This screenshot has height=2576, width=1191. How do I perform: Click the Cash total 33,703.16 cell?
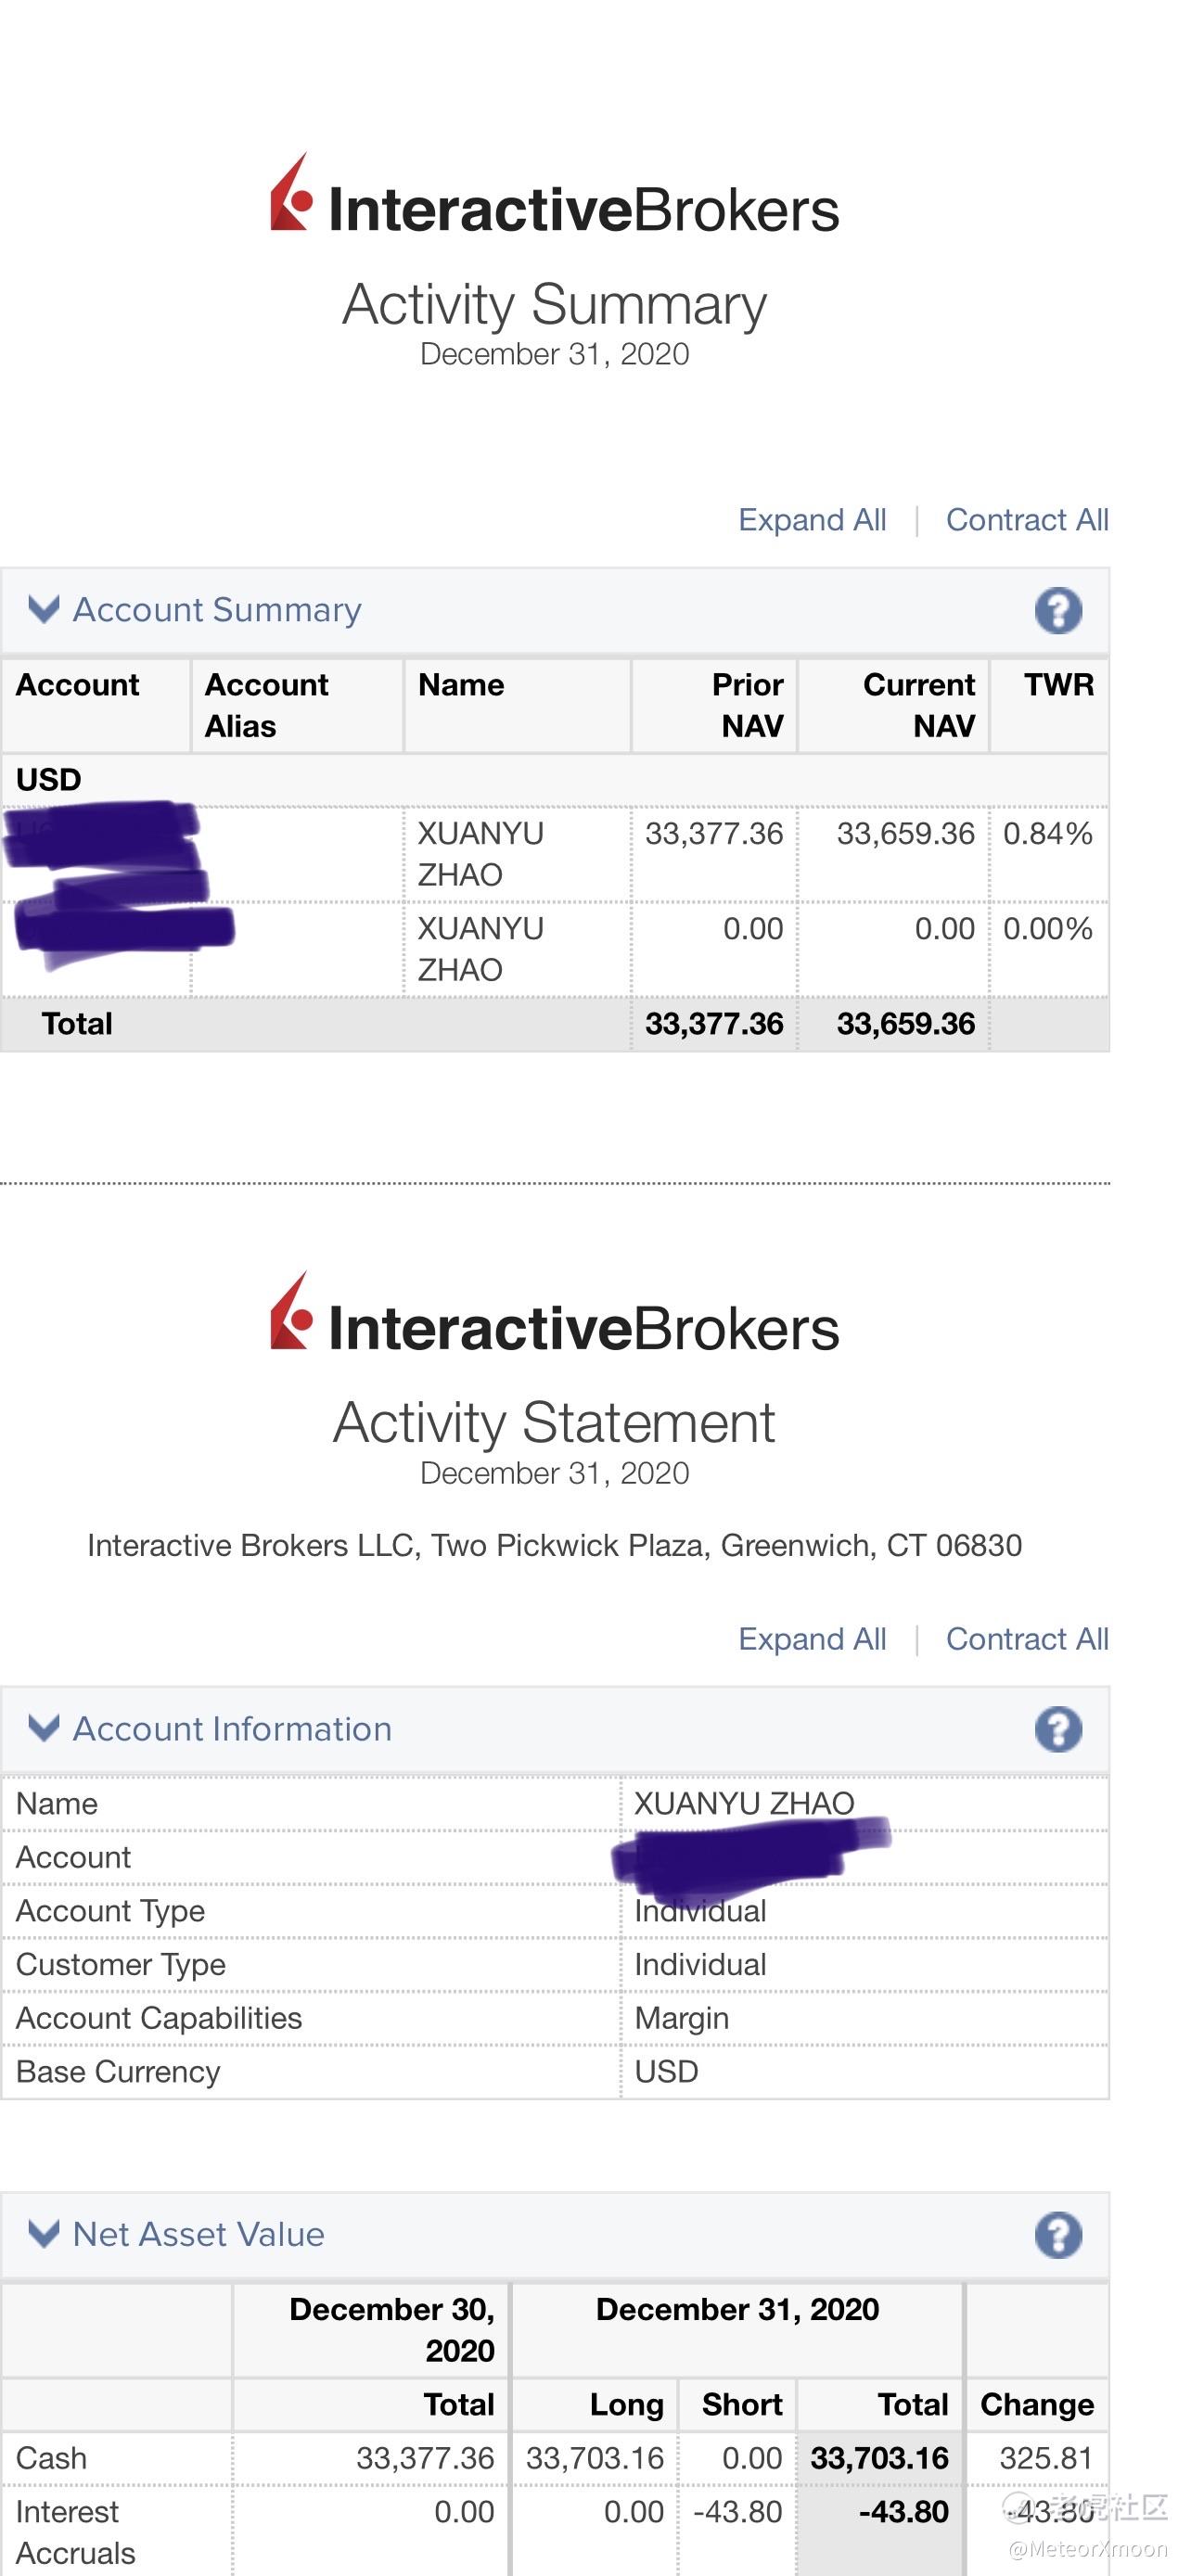tap(880, 2458)
